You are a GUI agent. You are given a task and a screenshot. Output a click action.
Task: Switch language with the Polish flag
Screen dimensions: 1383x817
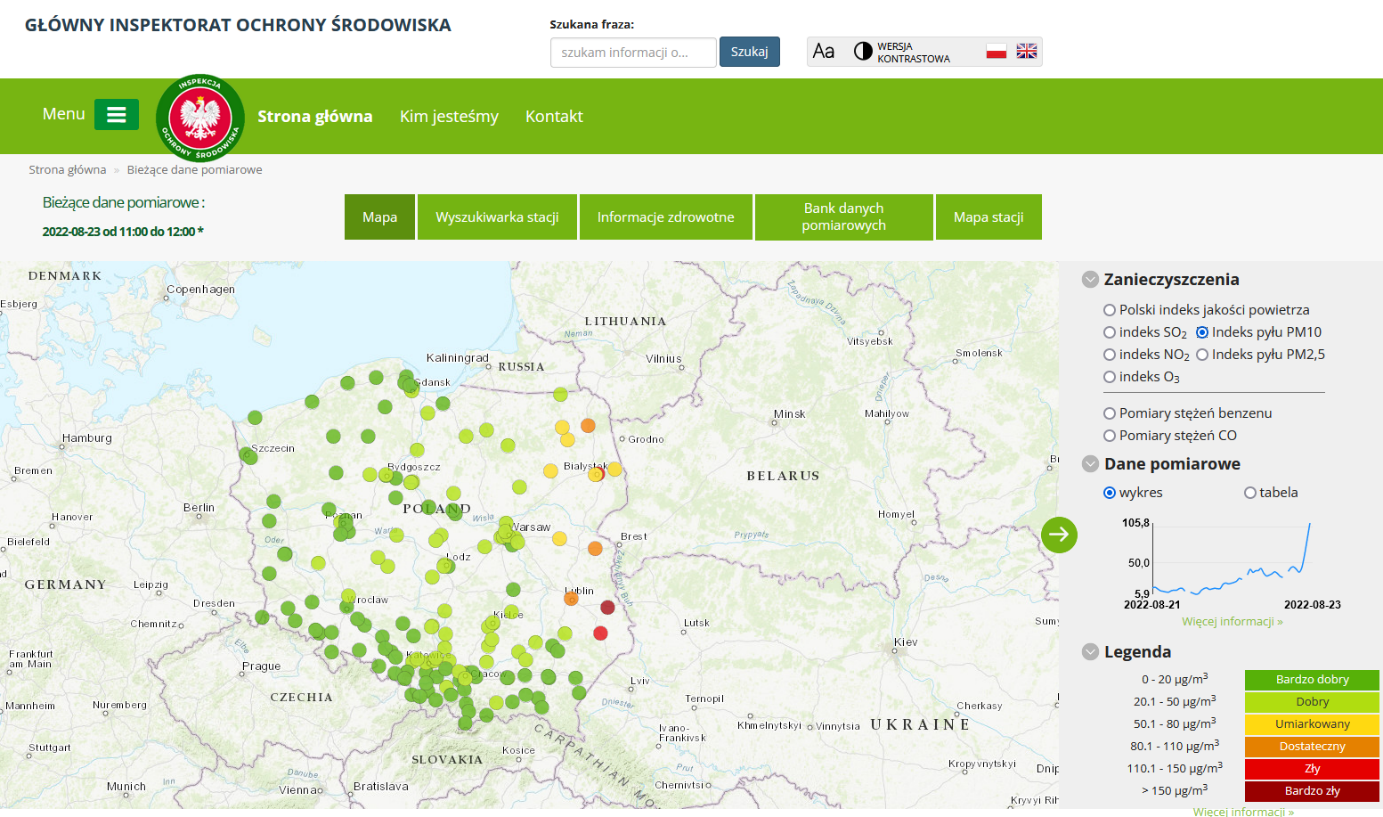(x=996, y=51)
